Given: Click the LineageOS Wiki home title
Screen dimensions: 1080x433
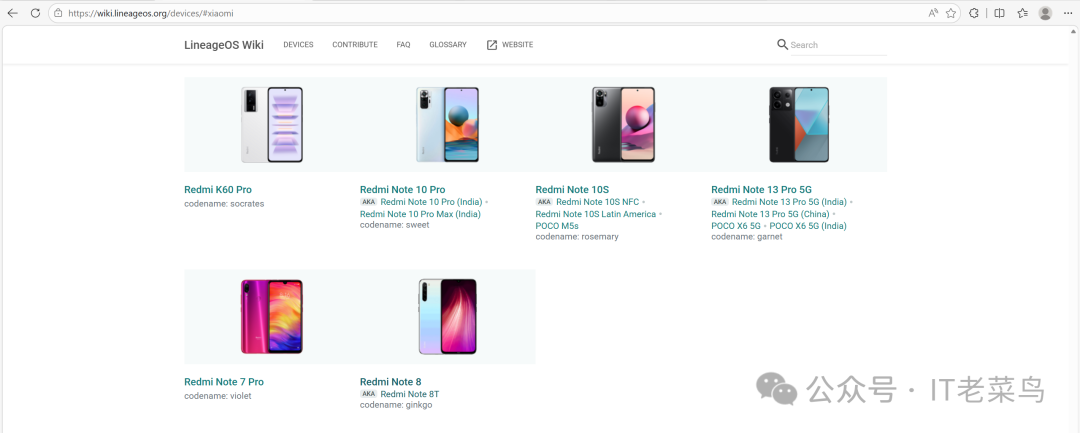Looking at the screenshot, I should (x=224, y=45).
